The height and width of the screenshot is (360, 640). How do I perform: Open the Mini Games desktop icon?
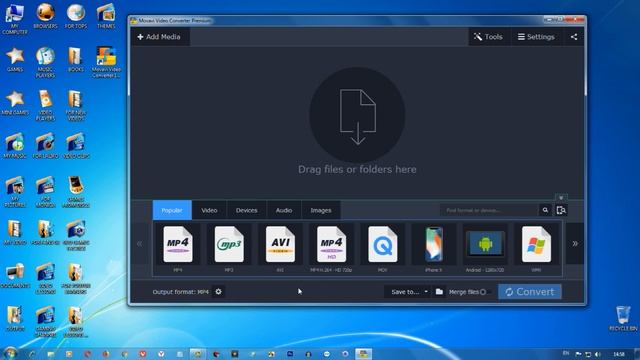click(x=15, y=103)
